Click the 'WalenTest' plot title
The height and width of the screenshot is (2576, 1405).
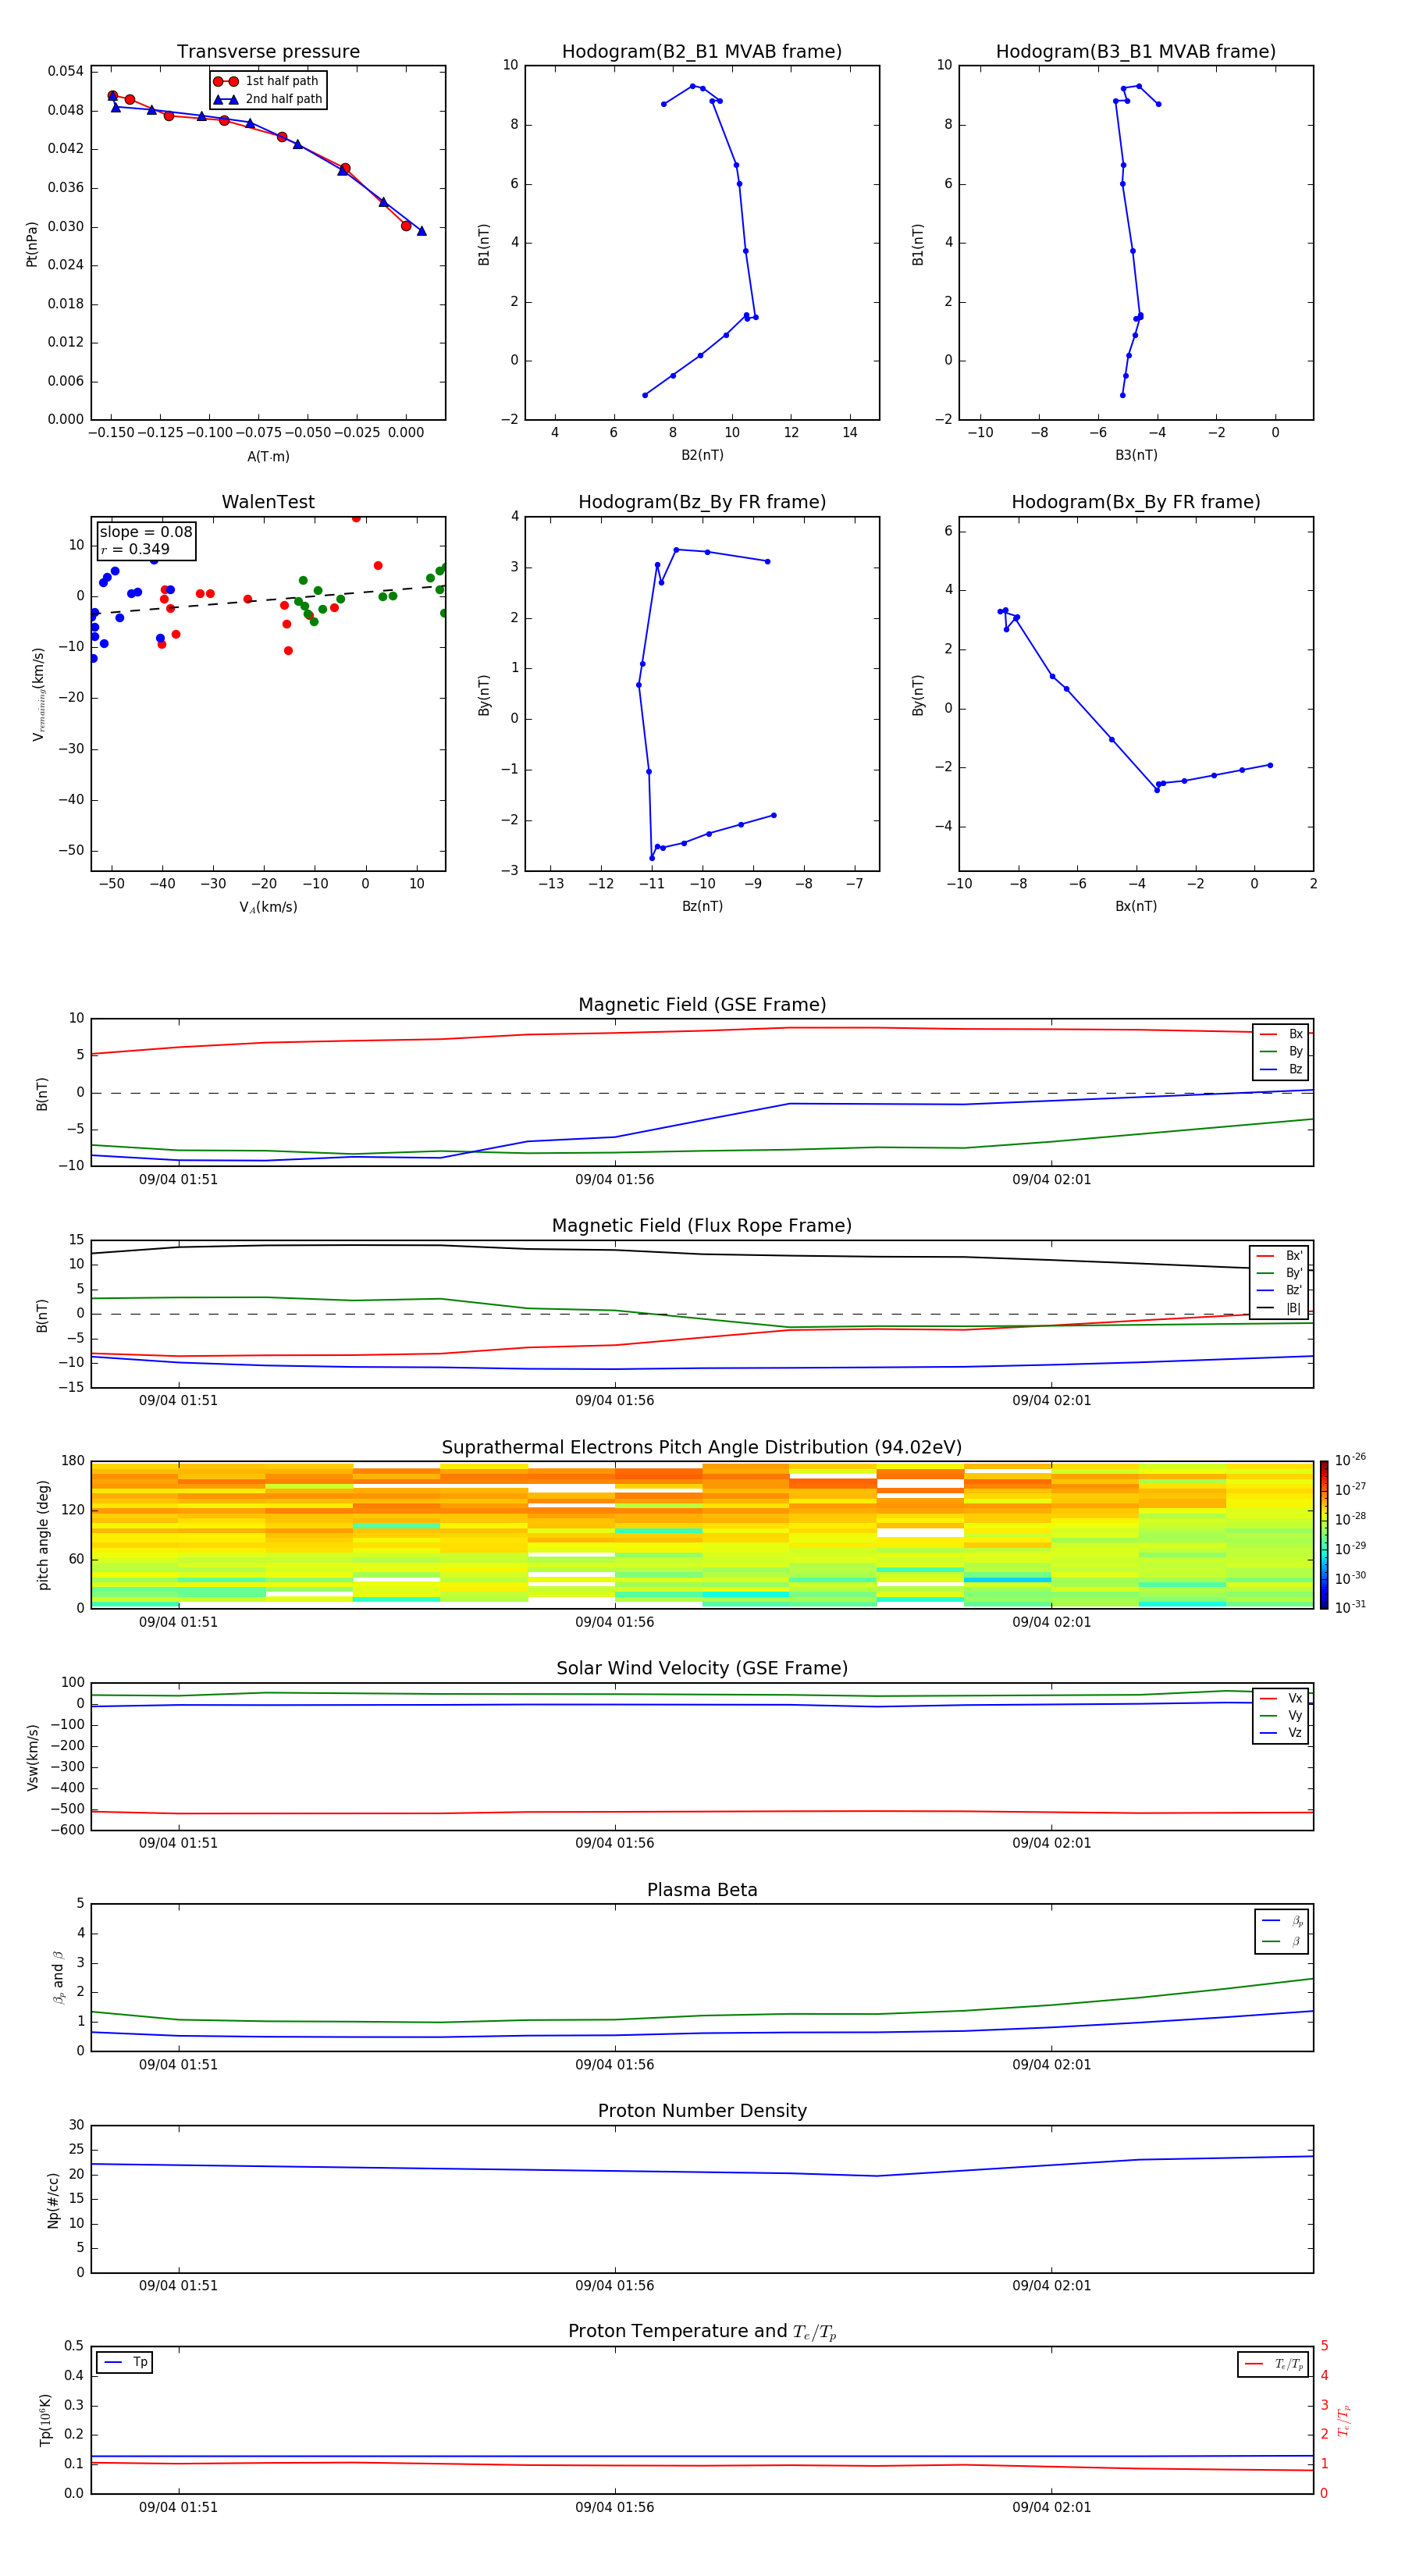[268, 502]
